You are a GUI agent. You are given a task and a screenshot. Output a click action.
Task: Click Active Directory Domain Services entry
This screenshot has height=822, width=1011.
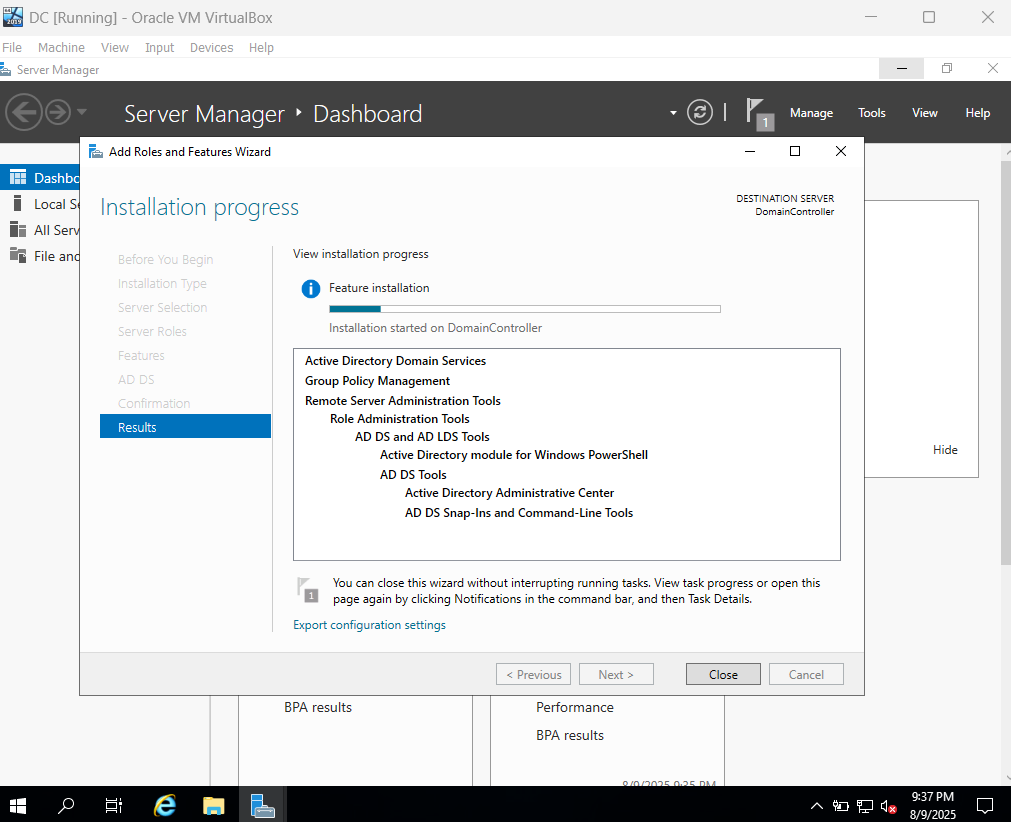click(x=395, y=361)
